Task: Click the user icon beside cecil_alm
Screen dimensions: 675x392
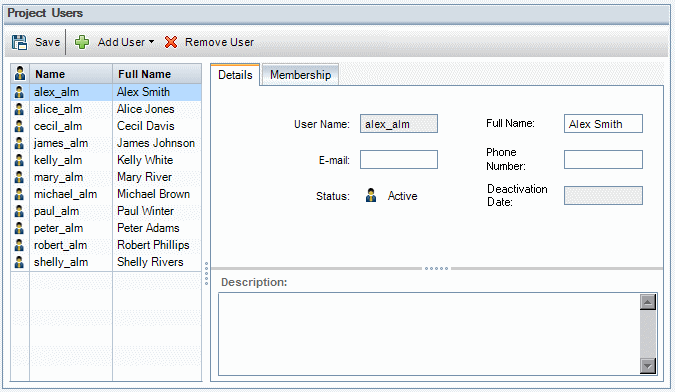Action: click(19, 126)
